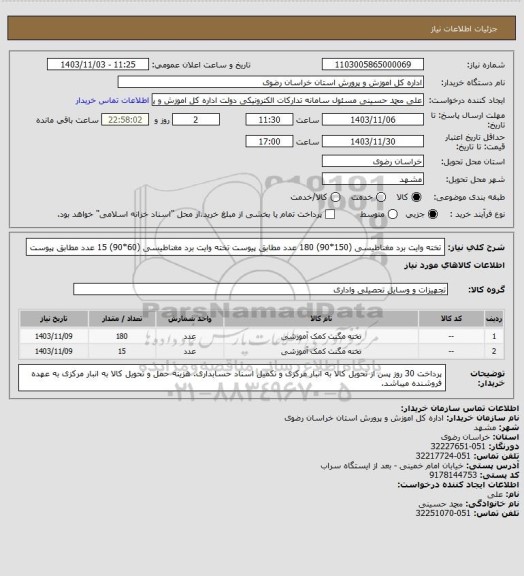Click the واحد شمارش column header
The image size is (524, 576).
pyautogui.click(x=190, y=319)
